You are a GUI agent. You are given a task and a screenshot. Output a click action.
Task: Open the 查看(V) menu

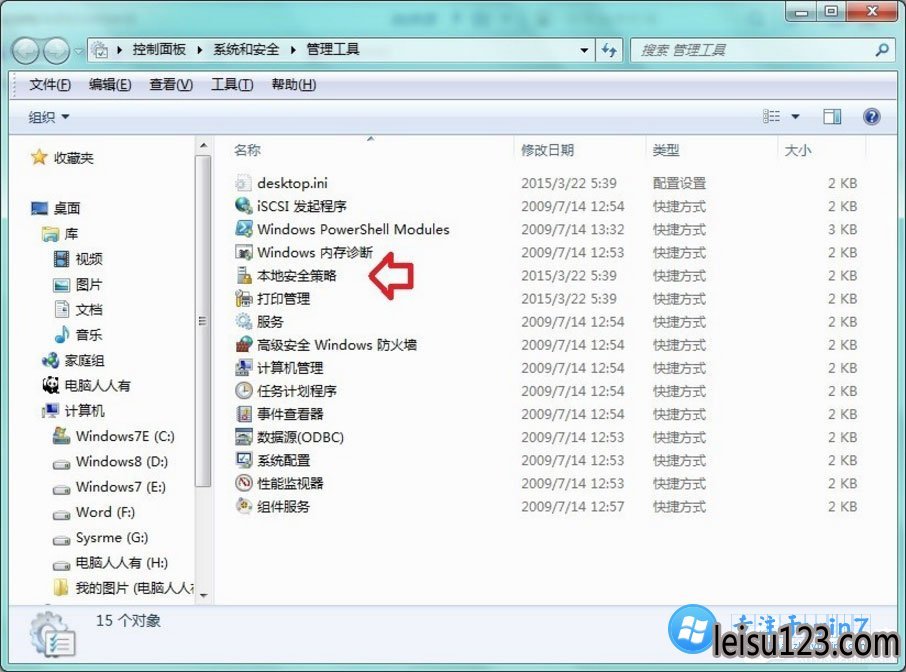coord(171,85)
